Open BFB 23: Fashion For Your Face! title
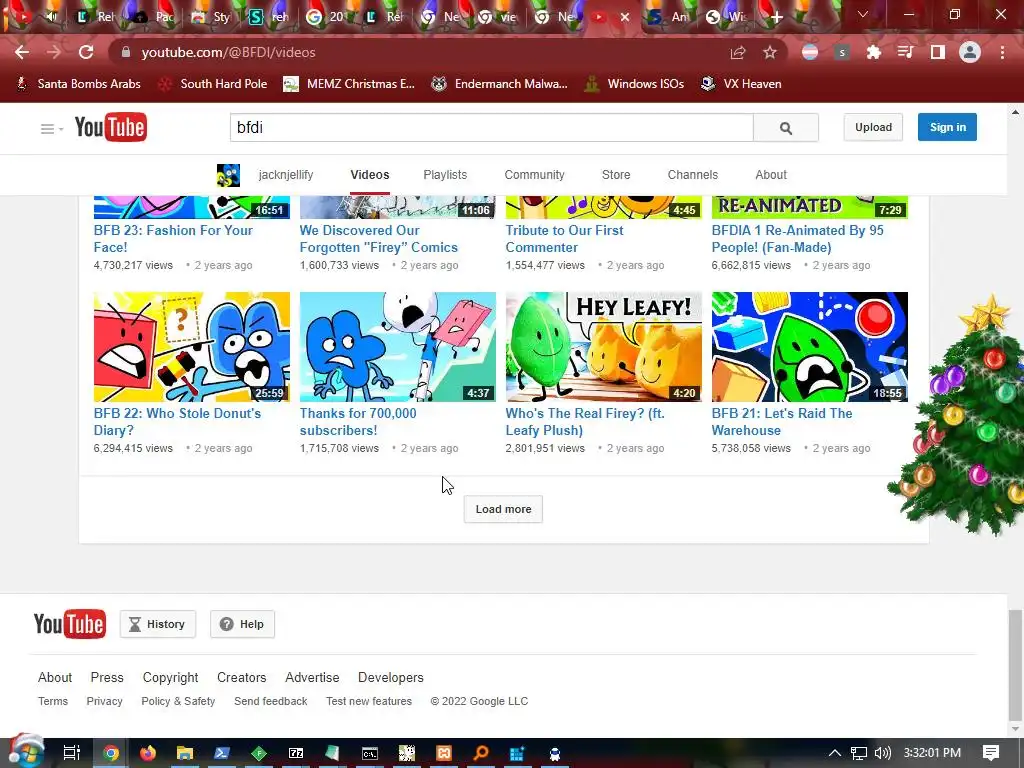Screen dimensions: 1024x768 tap(173, 239)
